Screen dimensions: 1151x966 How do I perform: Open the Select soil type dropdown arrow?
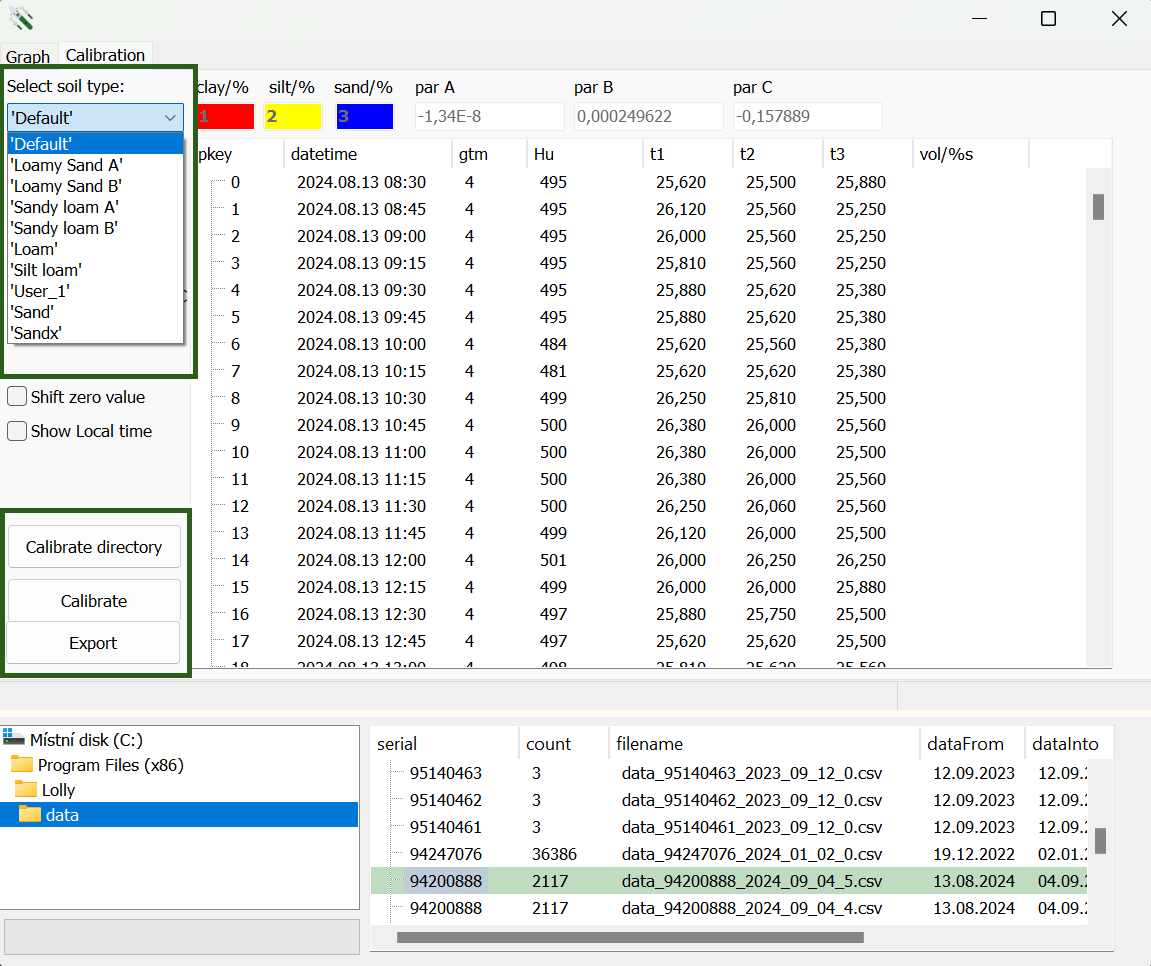[170, 117]
